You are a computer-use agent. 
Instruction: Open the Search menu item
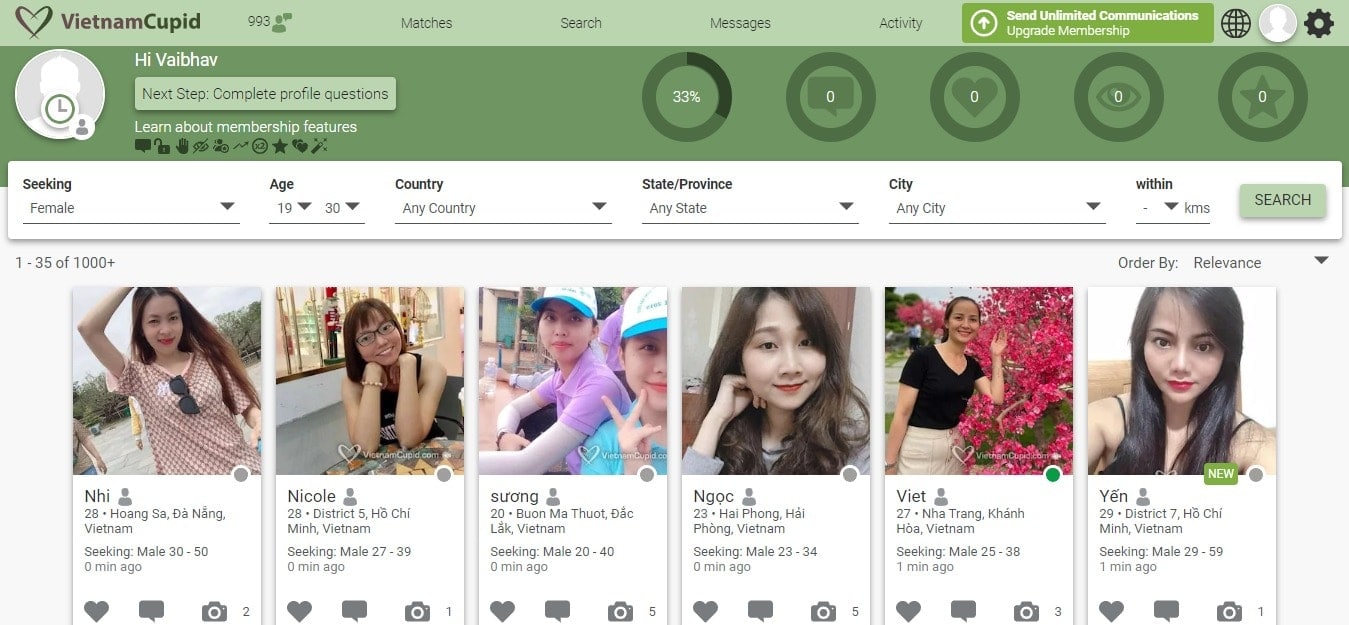tap(581, 23)
